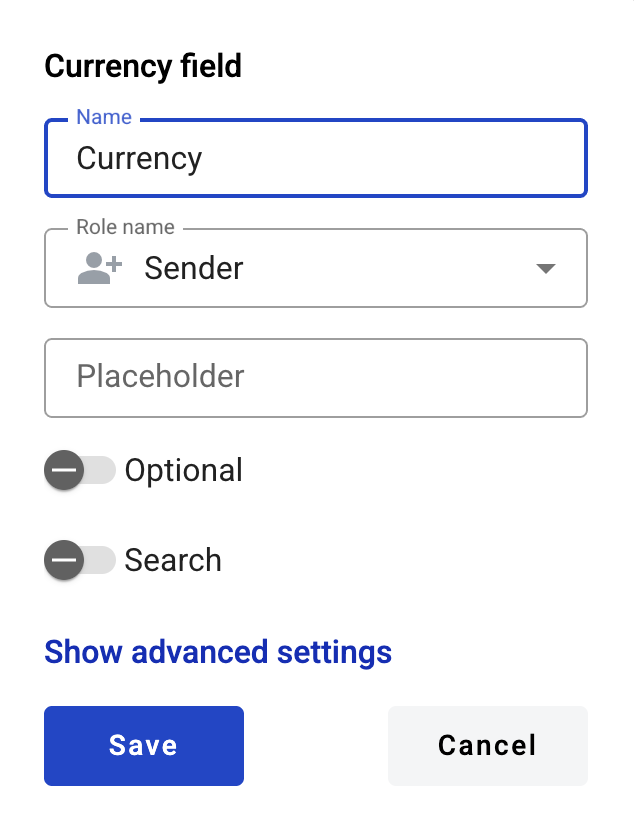The height and width of the screenshot is (830, 634).
Task: Click the Name label on the field border
Action: click(104, 117)
